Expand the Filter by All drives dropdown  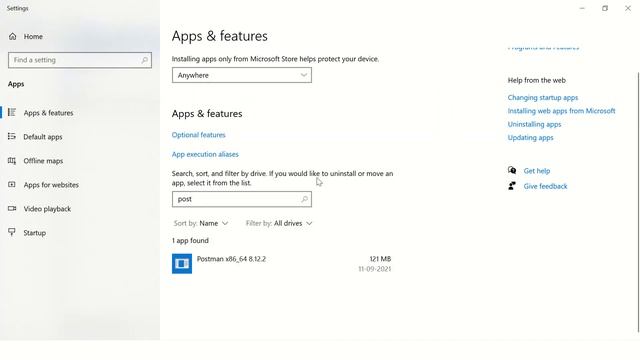coord(279,223)
